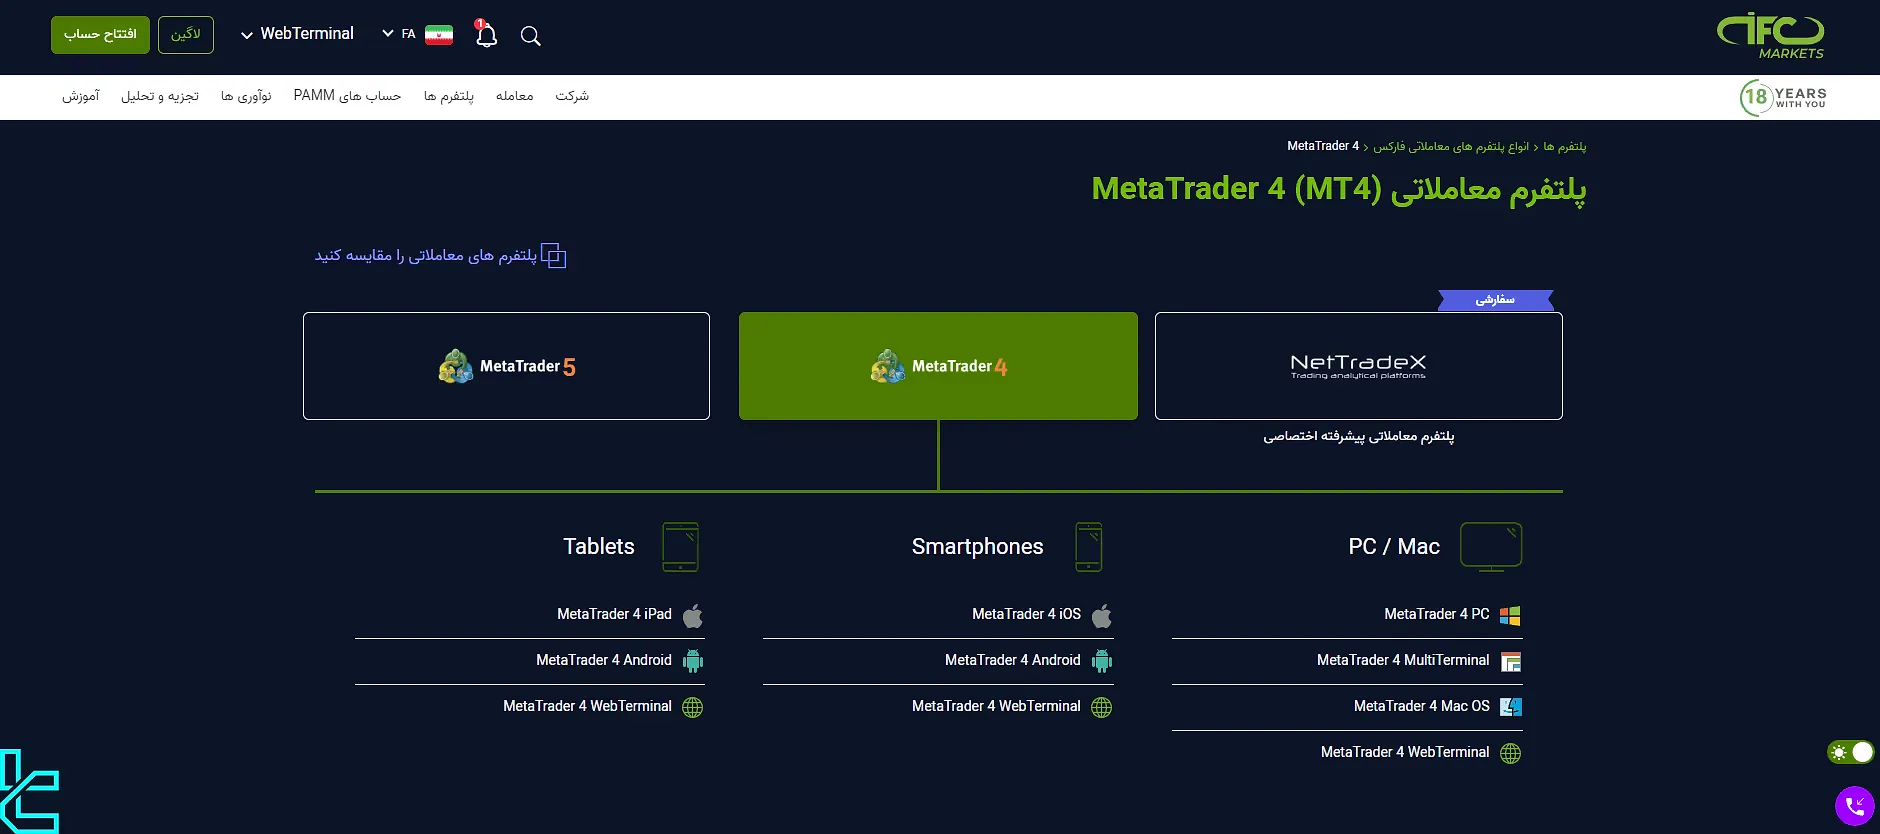This screenshot has height=834, width=1880.
Task: Click globe icon in PC WebTerminal row
Action: point(1511,753)
